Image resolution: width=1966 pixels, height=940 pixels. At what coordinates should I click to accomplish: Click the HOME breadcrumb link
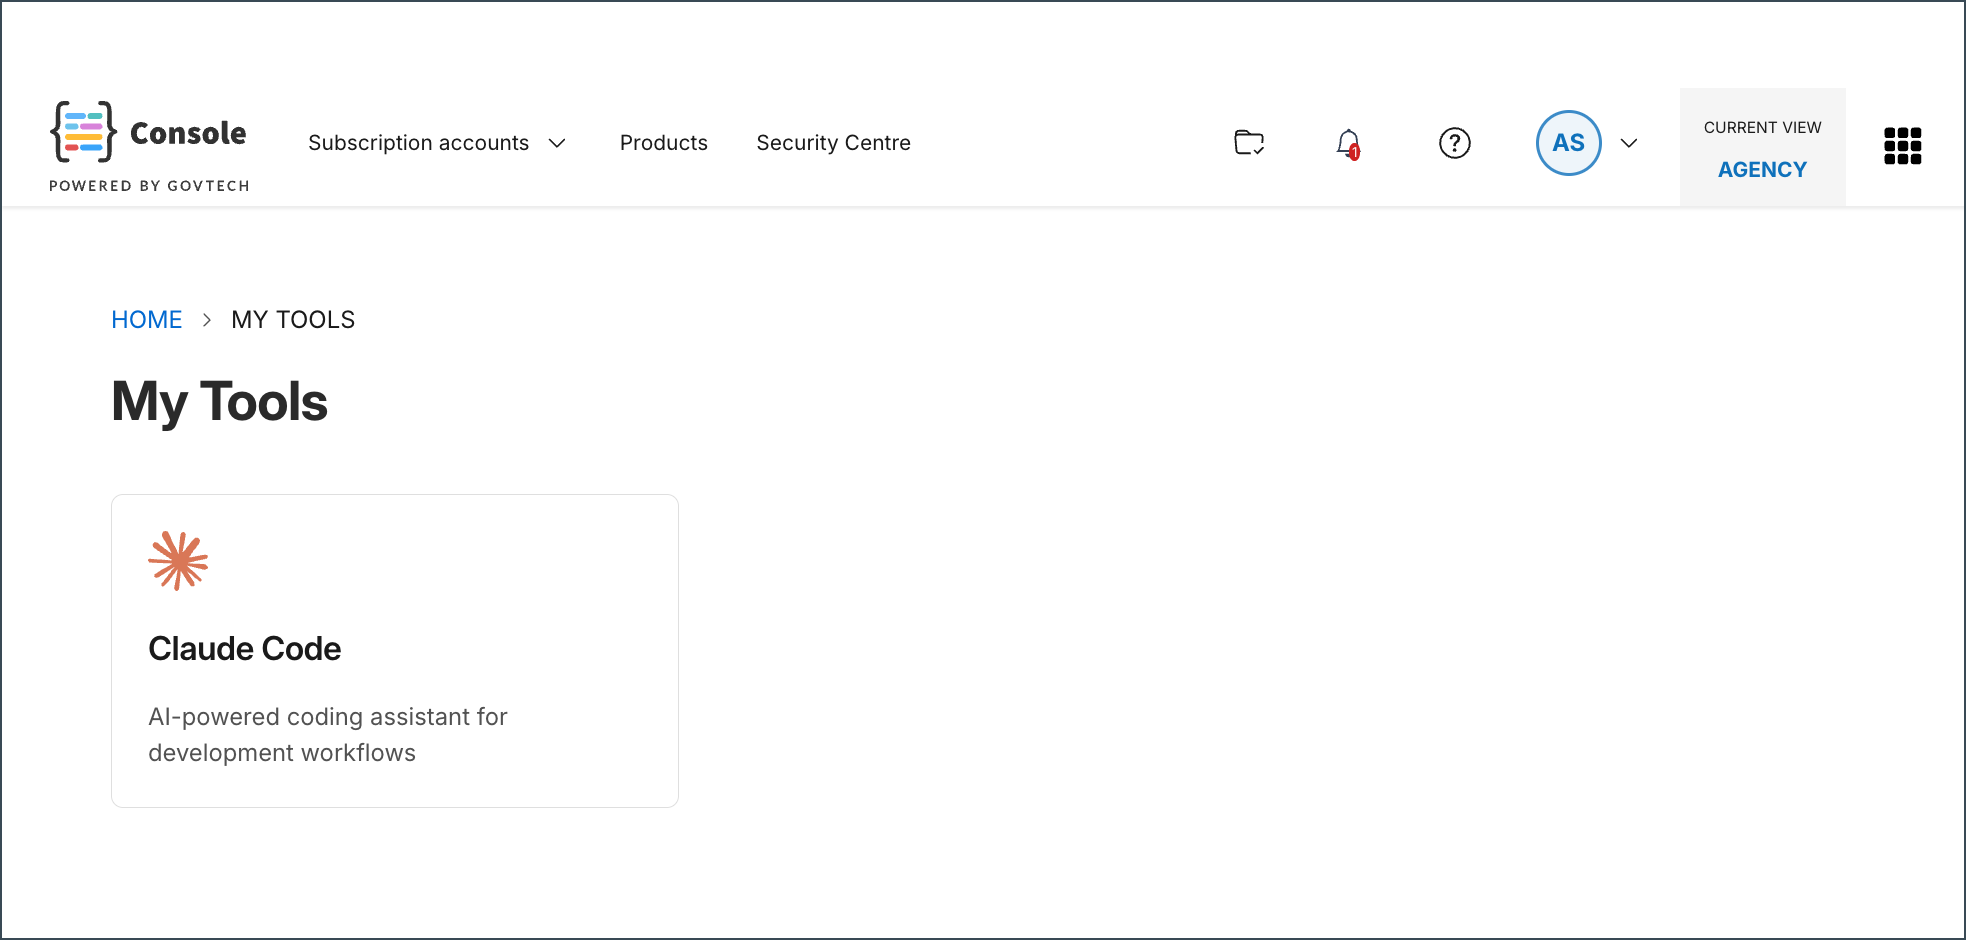[x=147, y=320]
